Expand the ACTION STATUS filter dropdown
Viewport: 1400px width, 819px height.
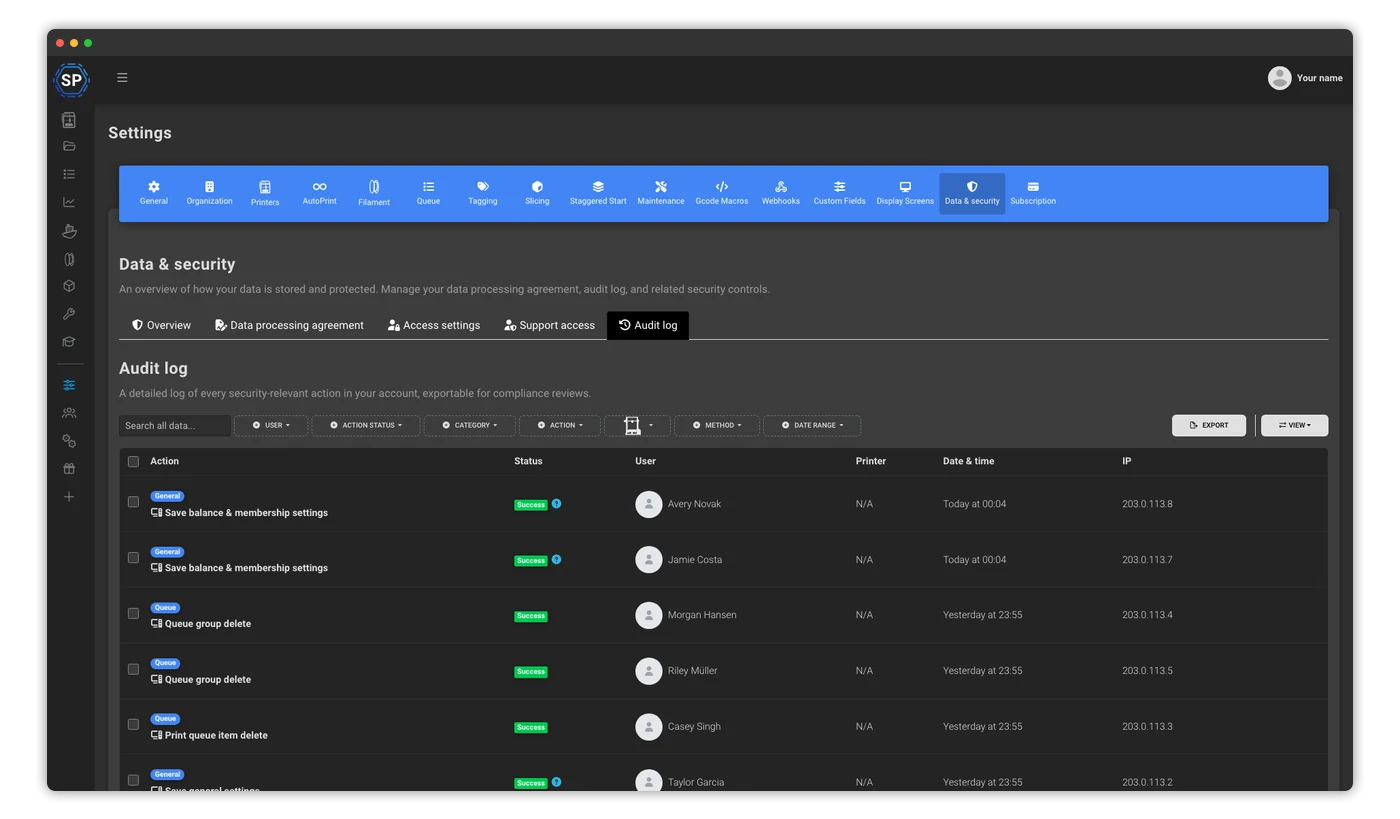[366, 426]
